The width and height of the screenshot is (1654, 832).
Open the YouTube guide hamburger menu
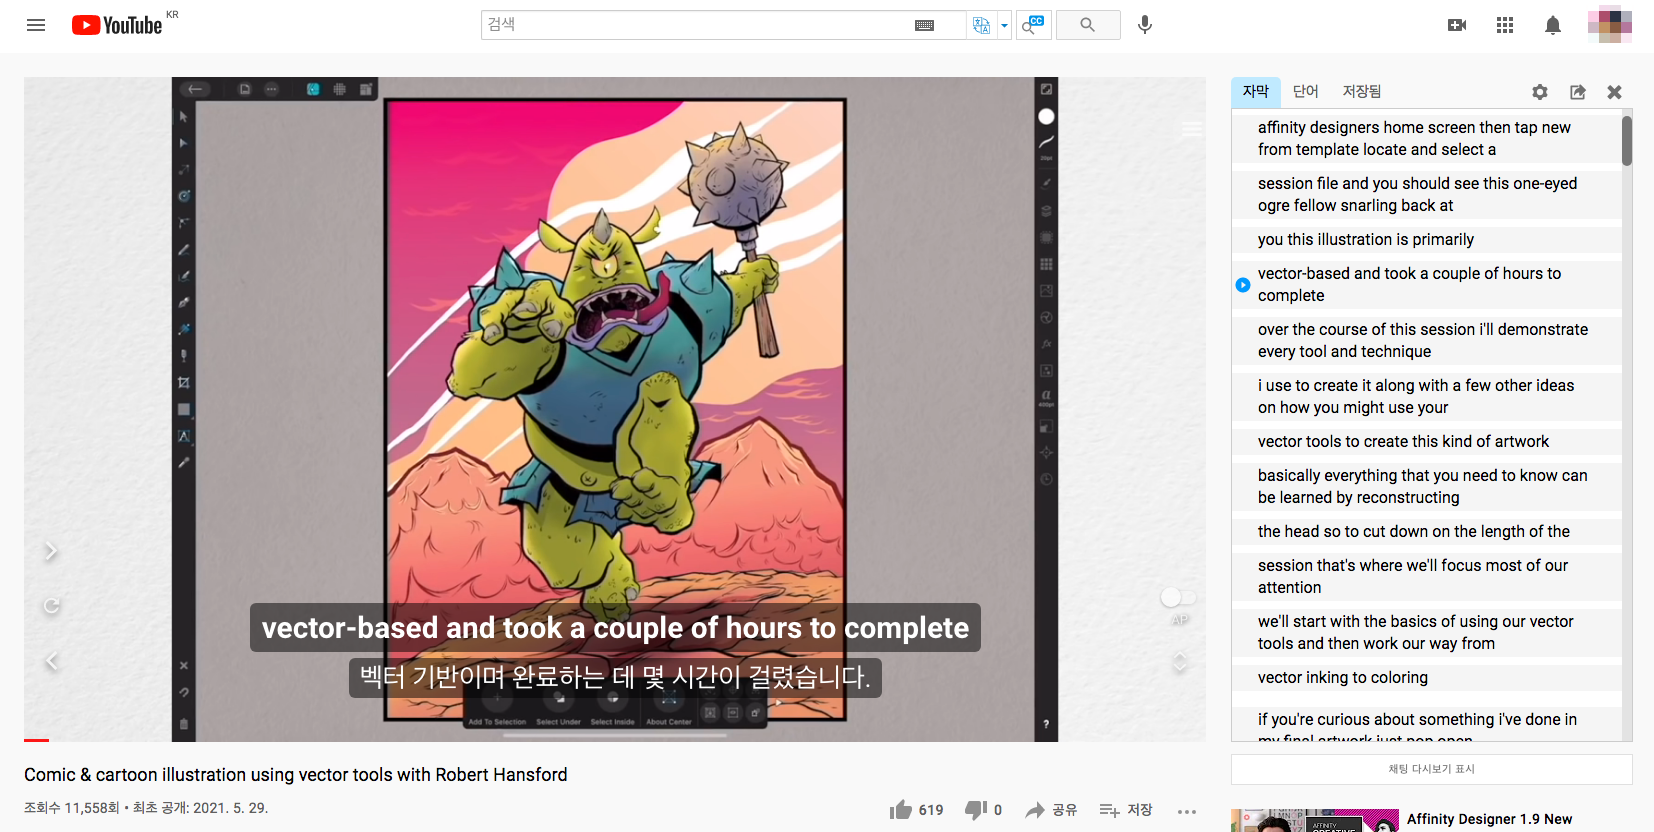point(36,25)
